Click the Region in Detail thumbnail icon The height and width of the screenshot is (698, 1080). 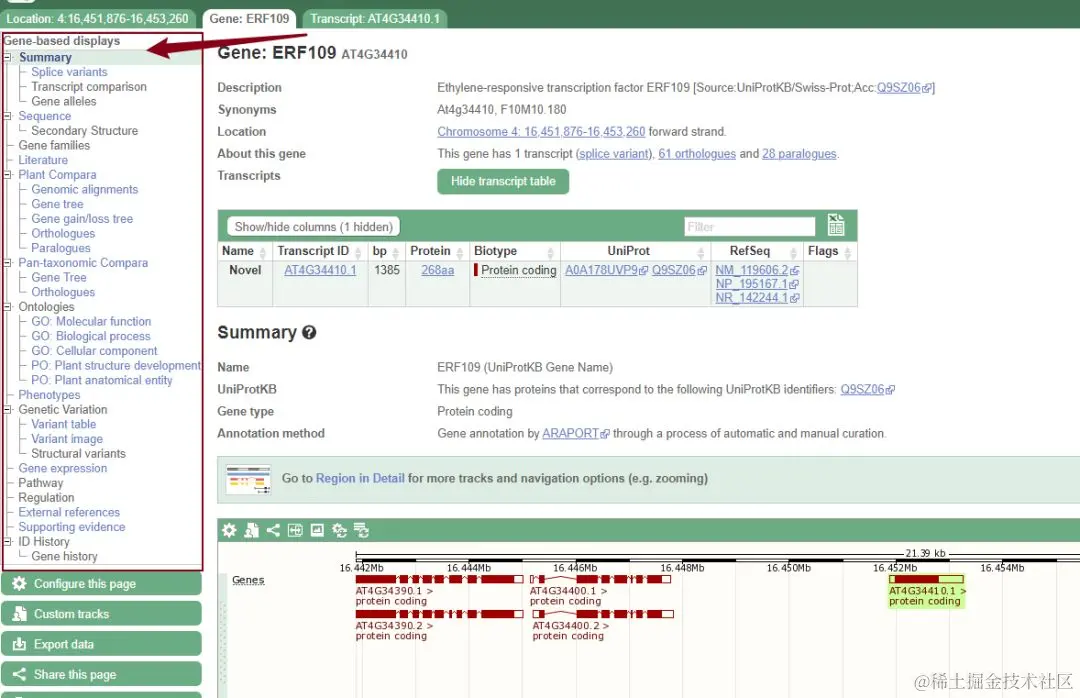[248, 480]
